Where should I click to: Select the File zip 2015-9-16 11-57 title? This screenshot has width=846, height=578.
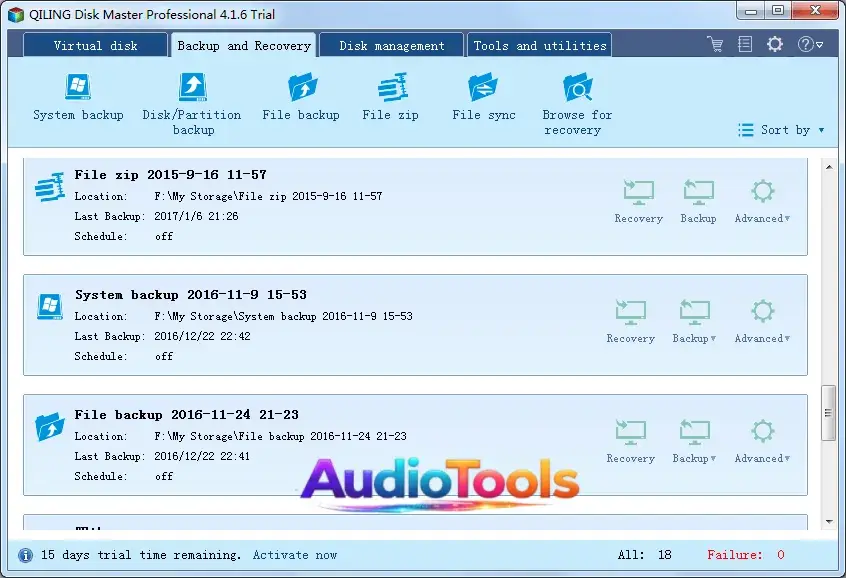pyautogui.click(x=170, y=175)
